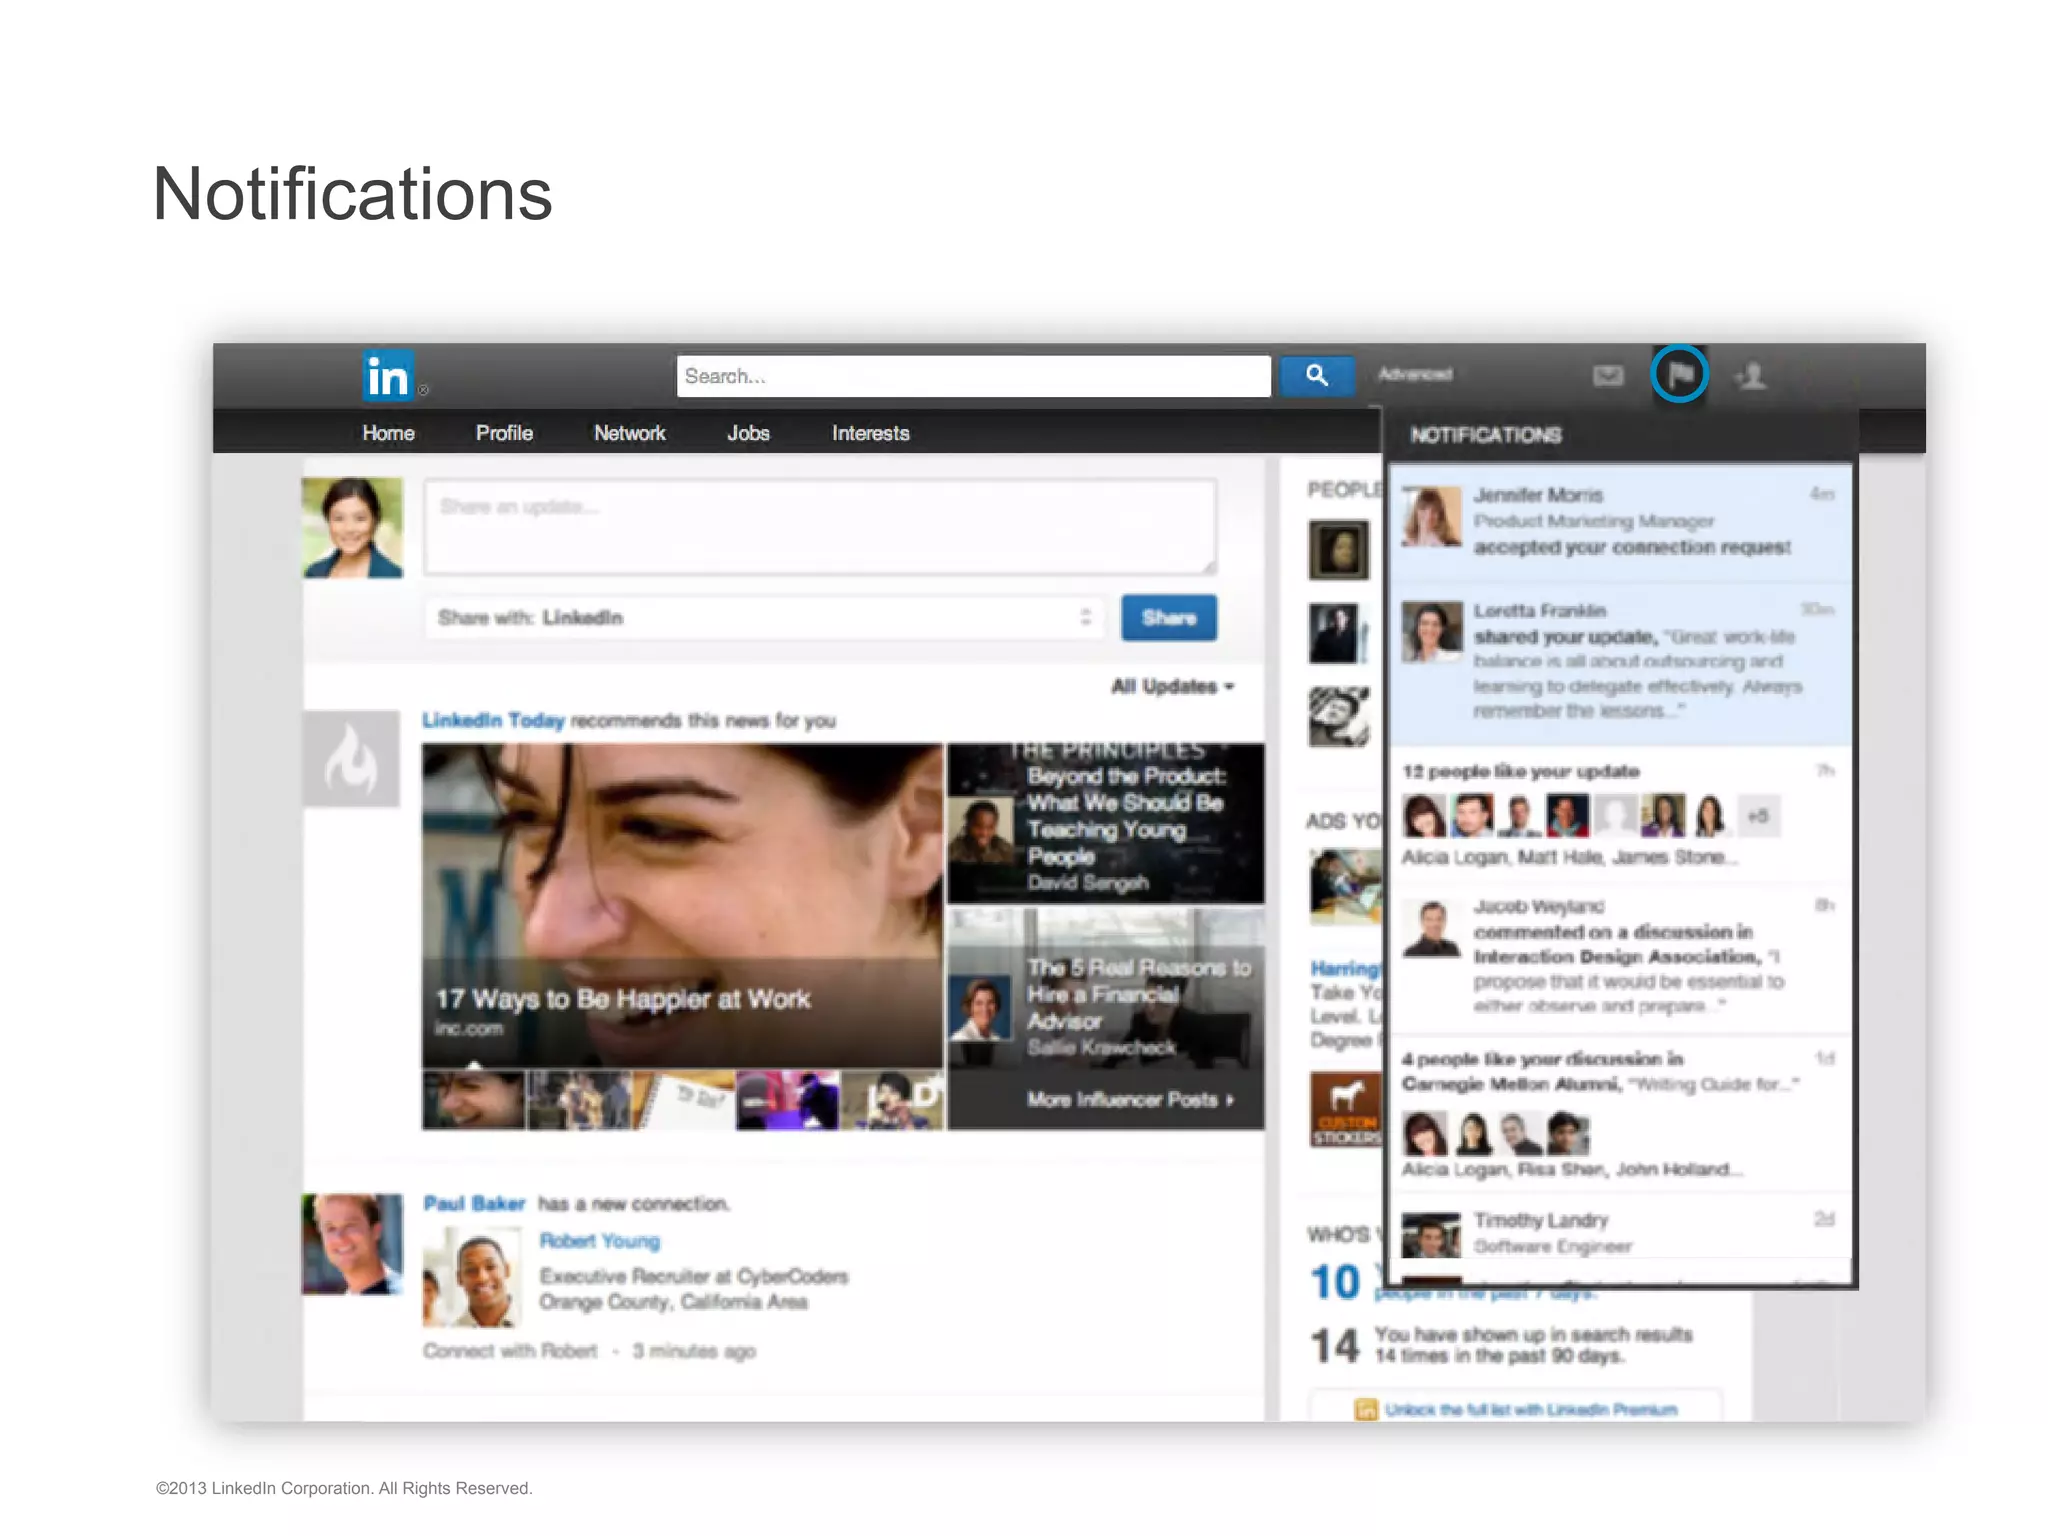Open Paul Baker's profile link
The width and height of the screenshot is (2048, 1536).
474,1203
